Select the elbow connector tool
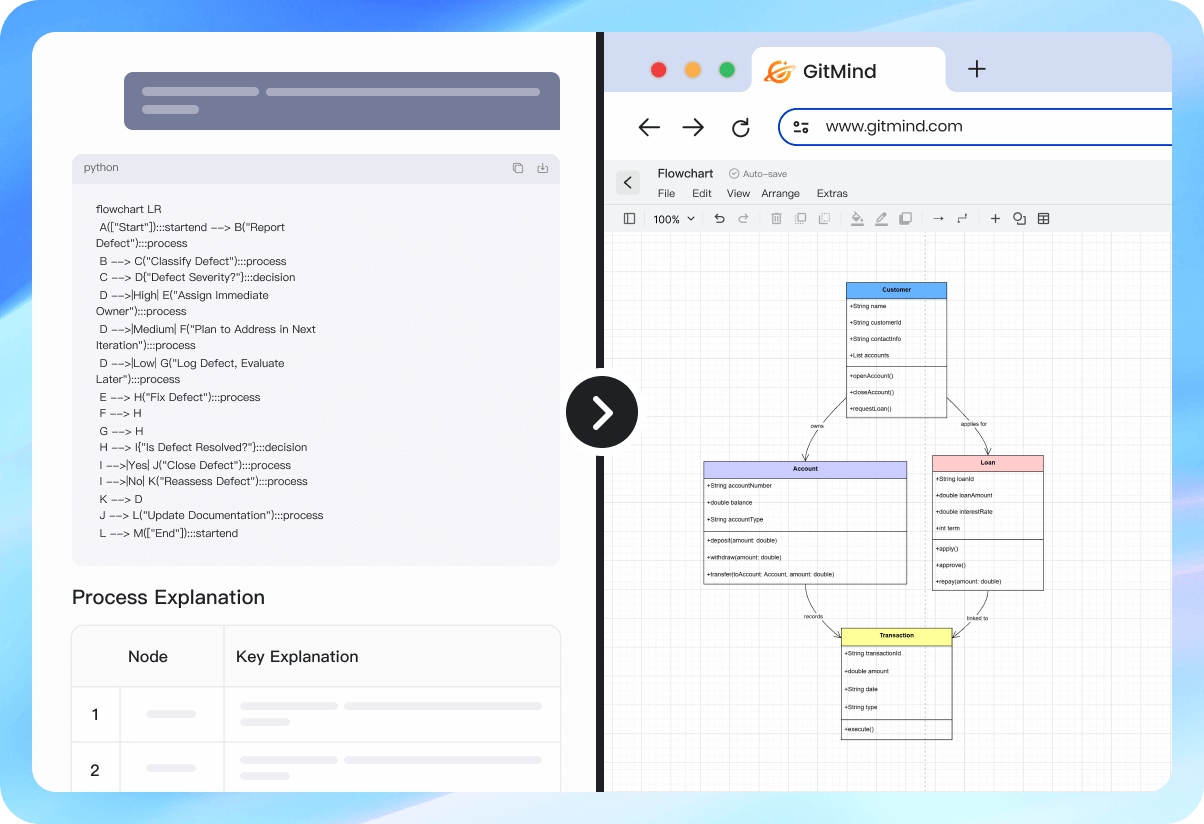Image resolution: width=1204 pixels, height=824 pixels. [x=962, y=218]
